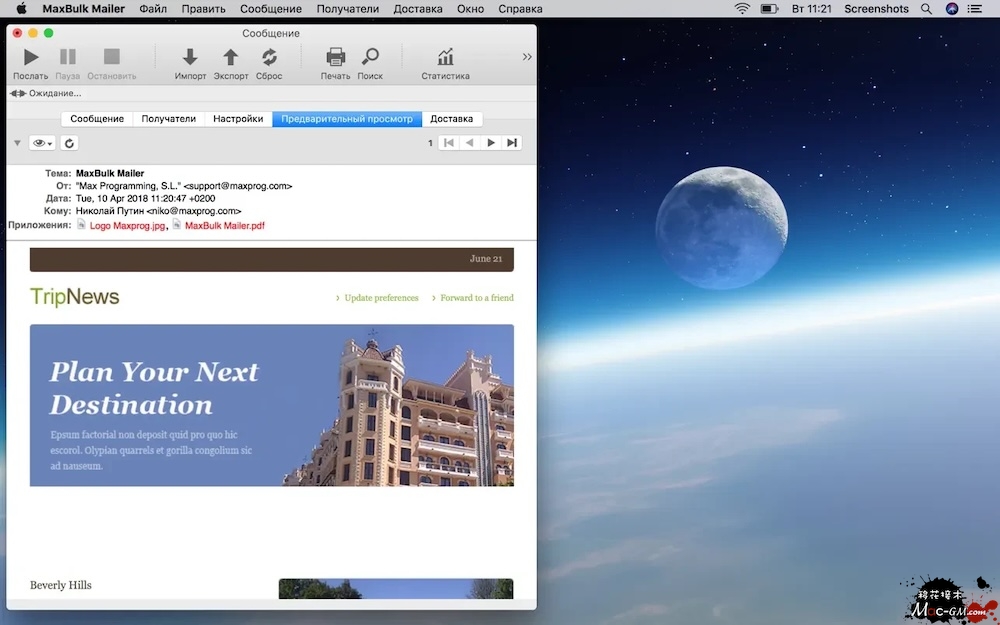Open the Logo Maxprog.jpg attachment

click(x=127, y=226)
